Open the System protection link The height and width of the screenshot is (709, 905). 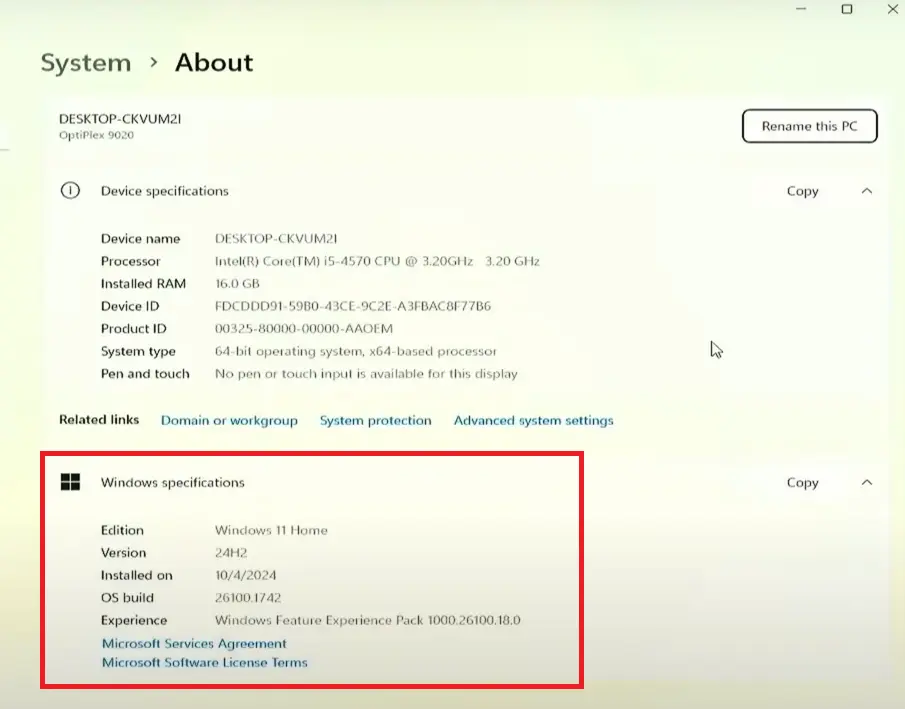376,420
